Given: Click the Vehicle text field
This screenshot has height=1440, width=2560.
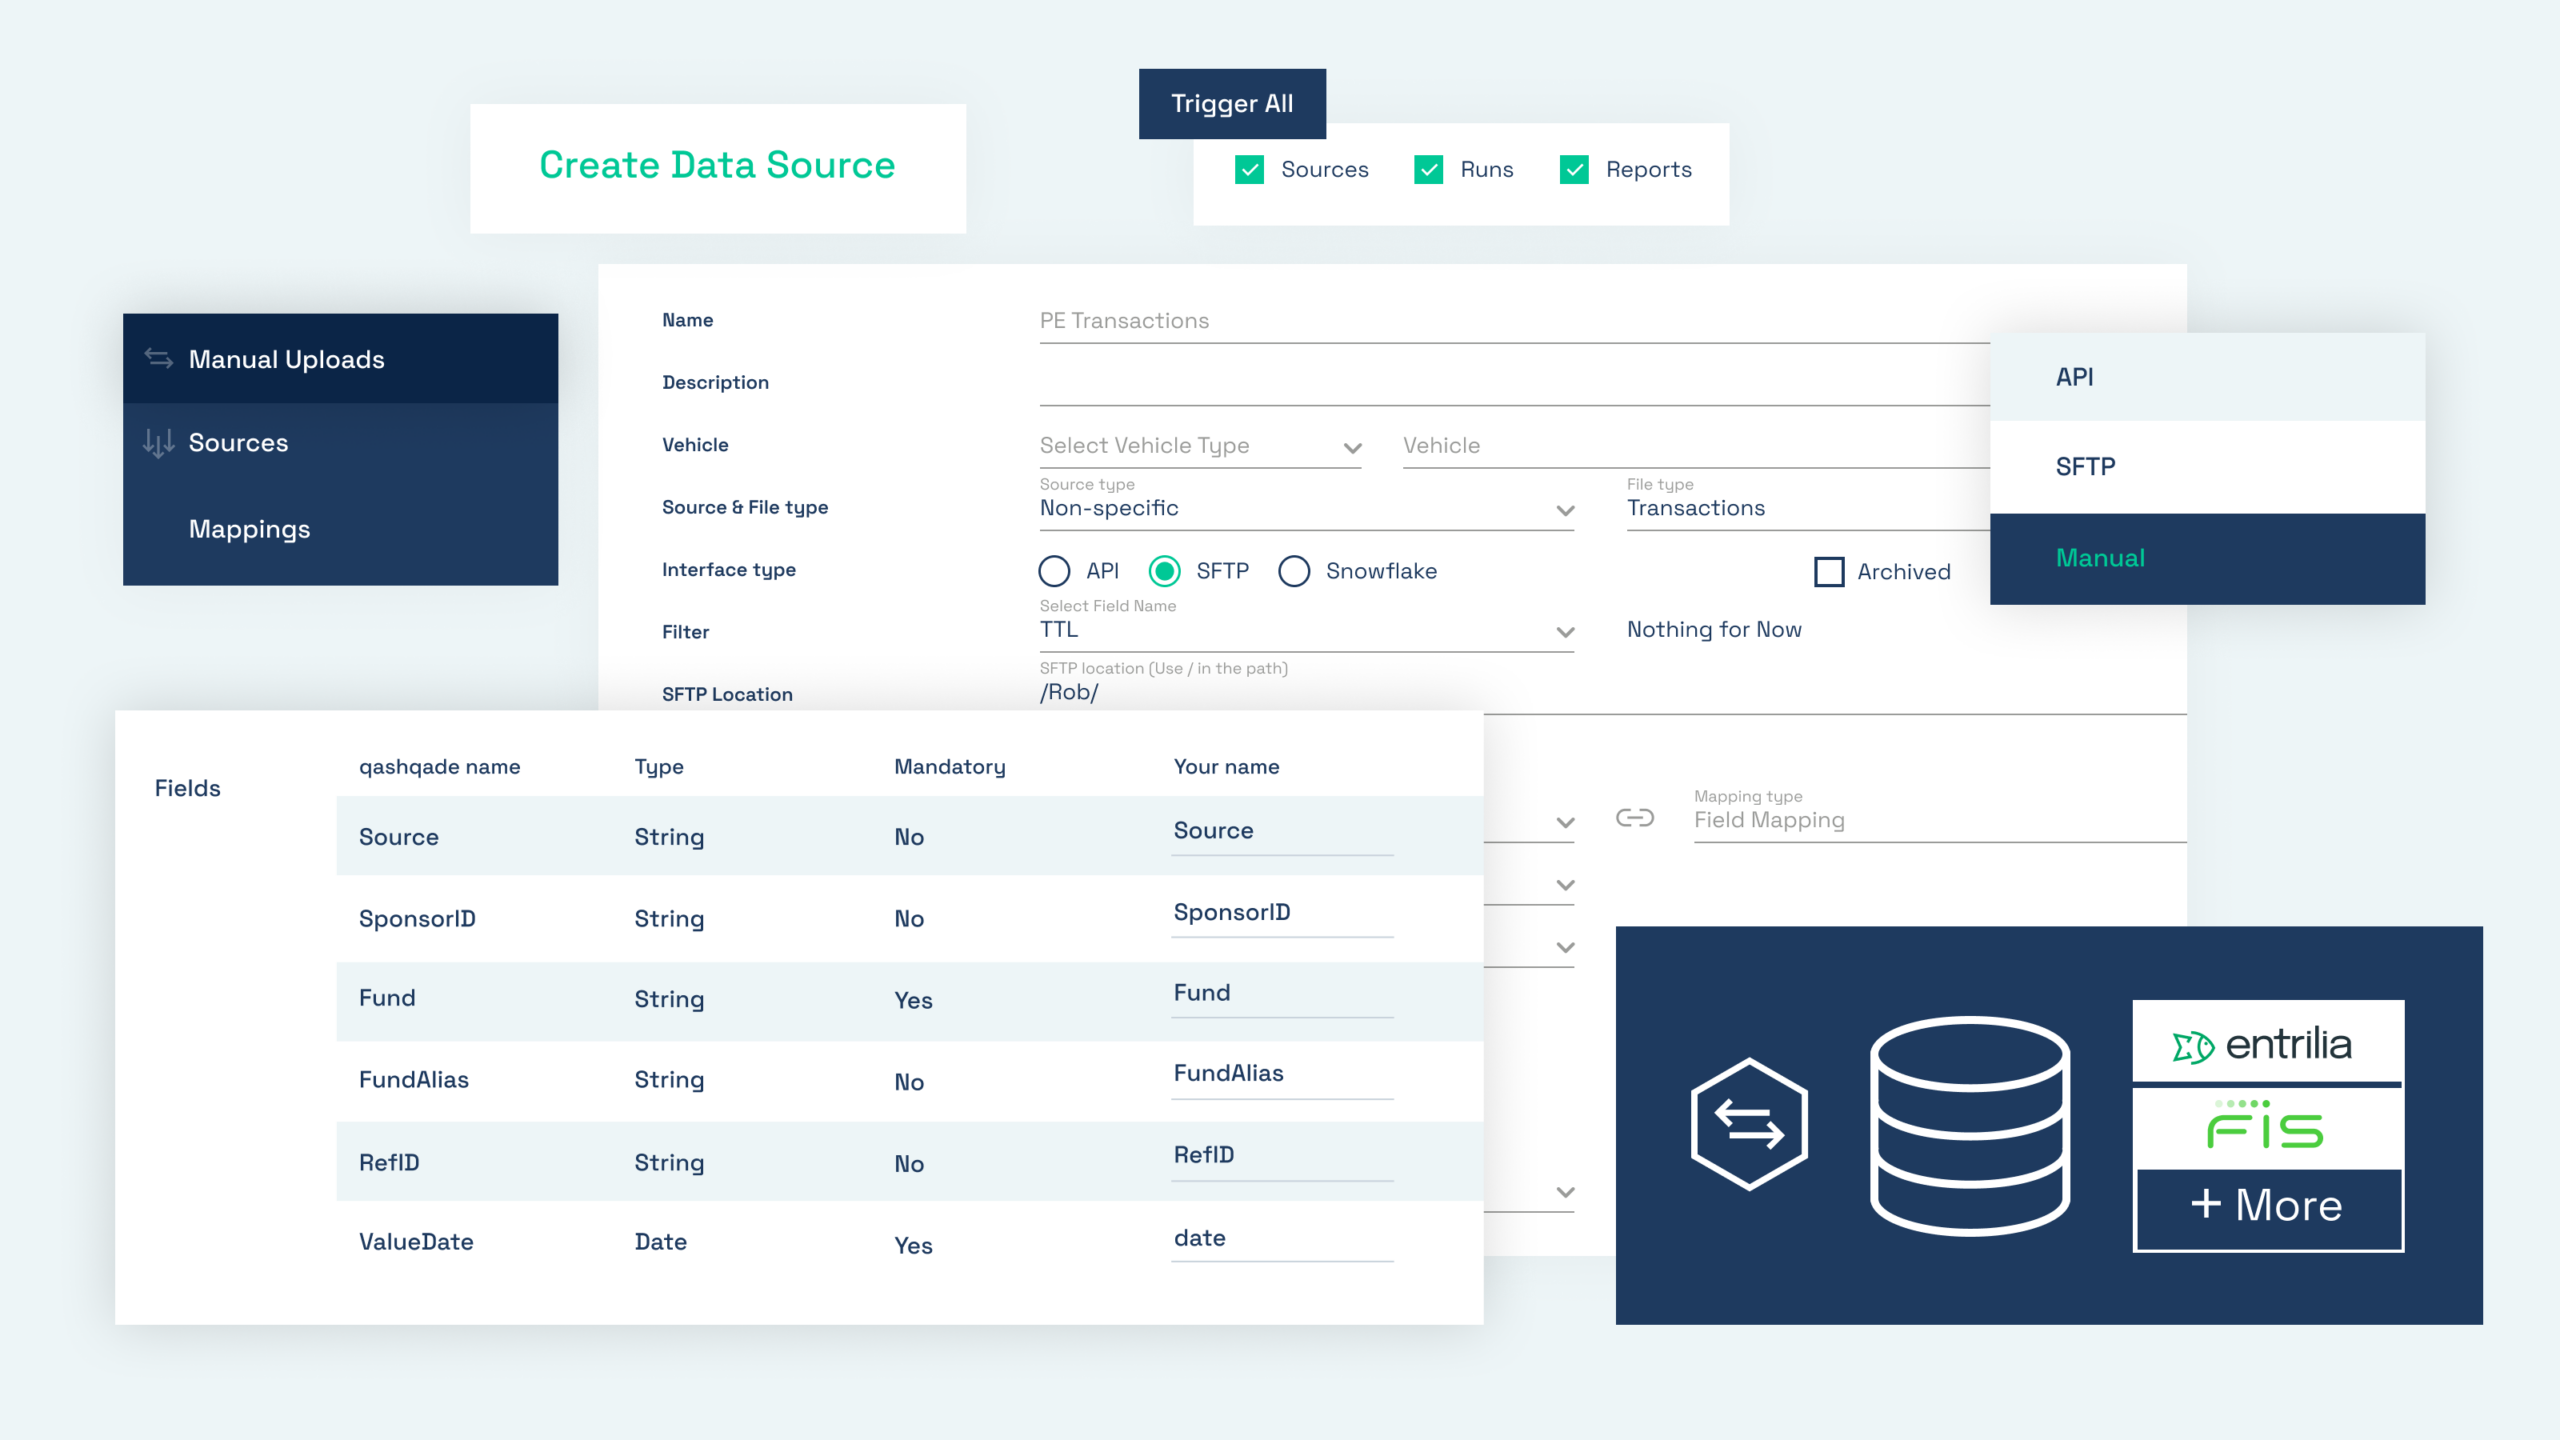Looking at the screenshot, I should (x=1696, y=446).
